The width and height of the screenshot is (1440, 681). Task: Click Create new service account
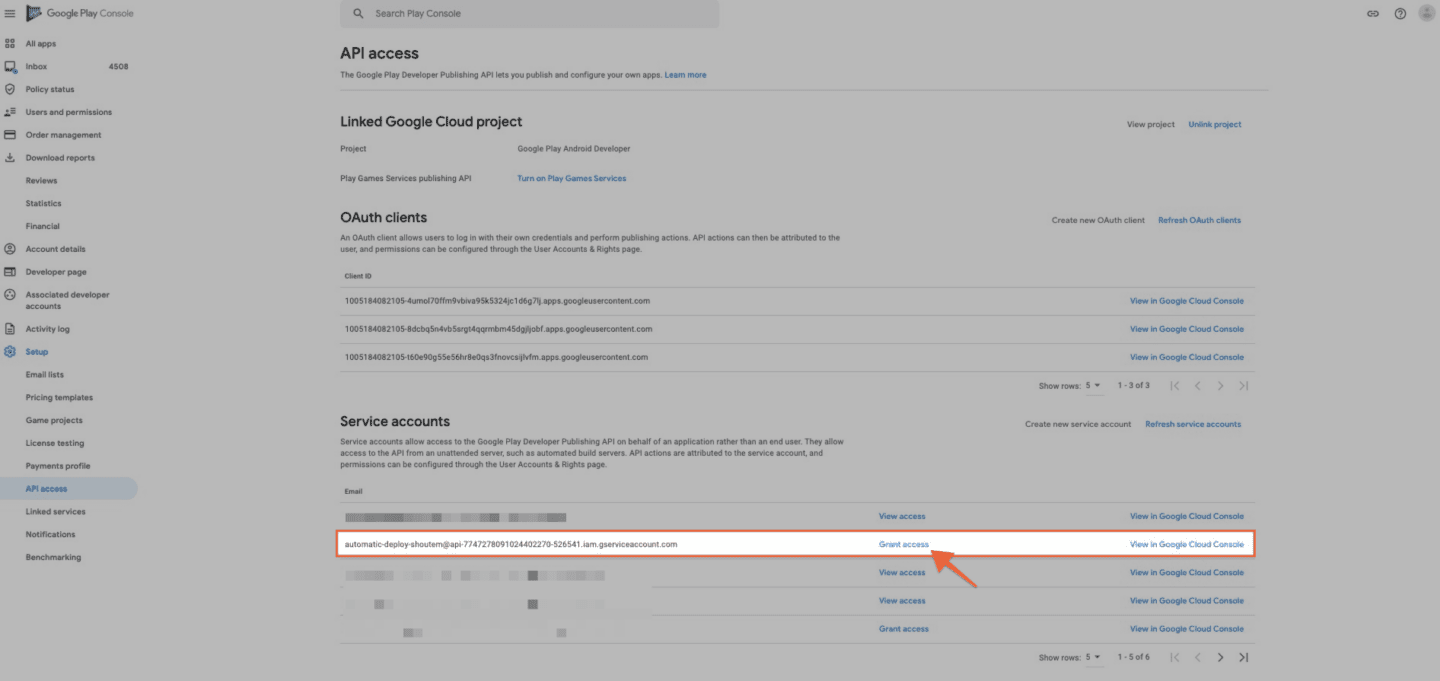coord(1077,424)
